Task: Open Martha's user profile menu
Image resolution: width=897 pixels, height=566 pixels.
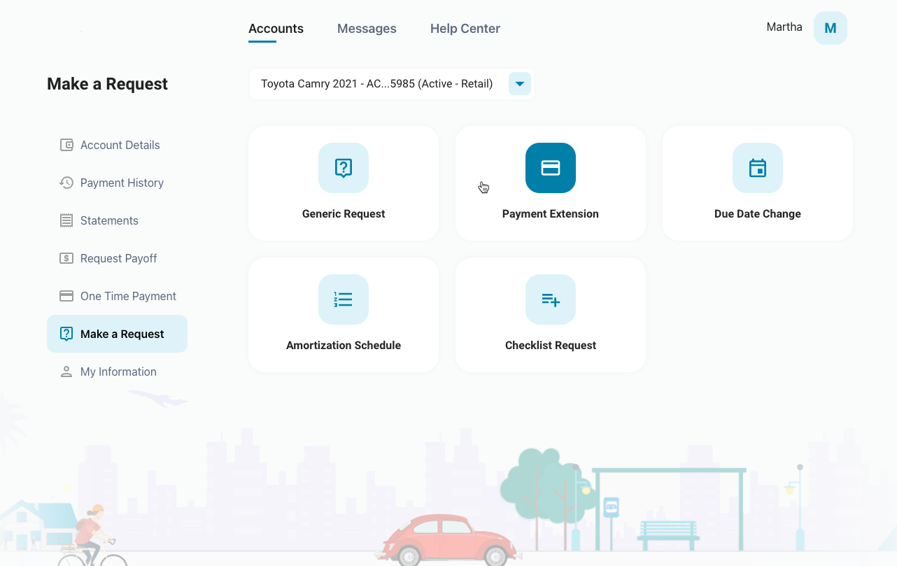Action: pyautogui.click(x=784, y=28)
